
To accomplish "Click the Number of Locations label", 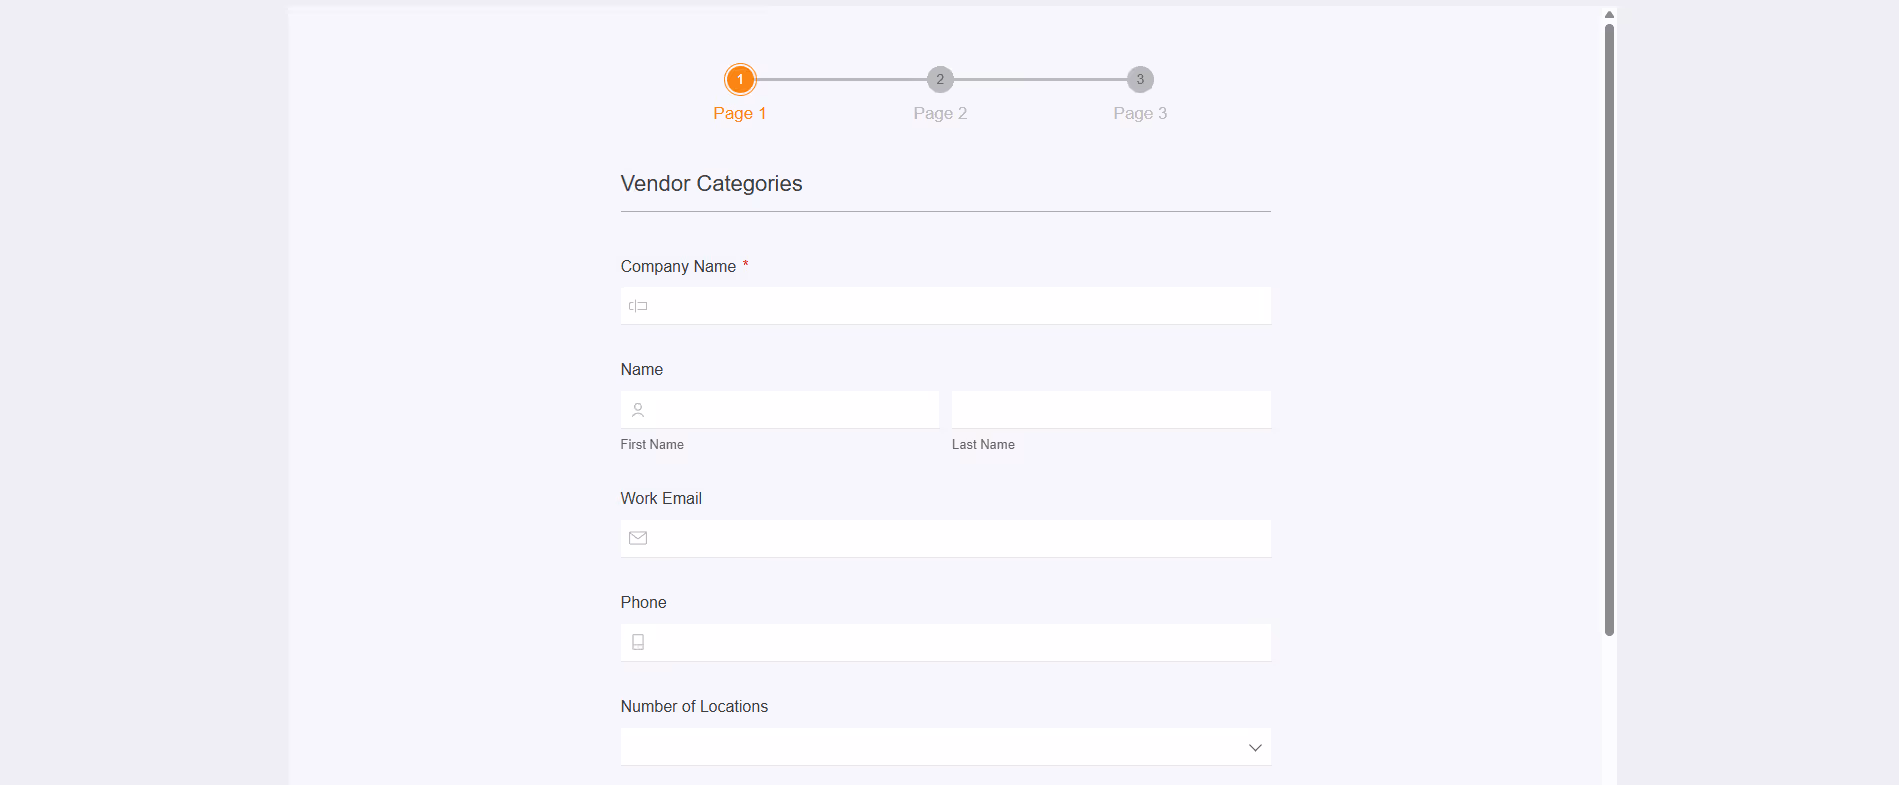I will [x=694, y=706].
